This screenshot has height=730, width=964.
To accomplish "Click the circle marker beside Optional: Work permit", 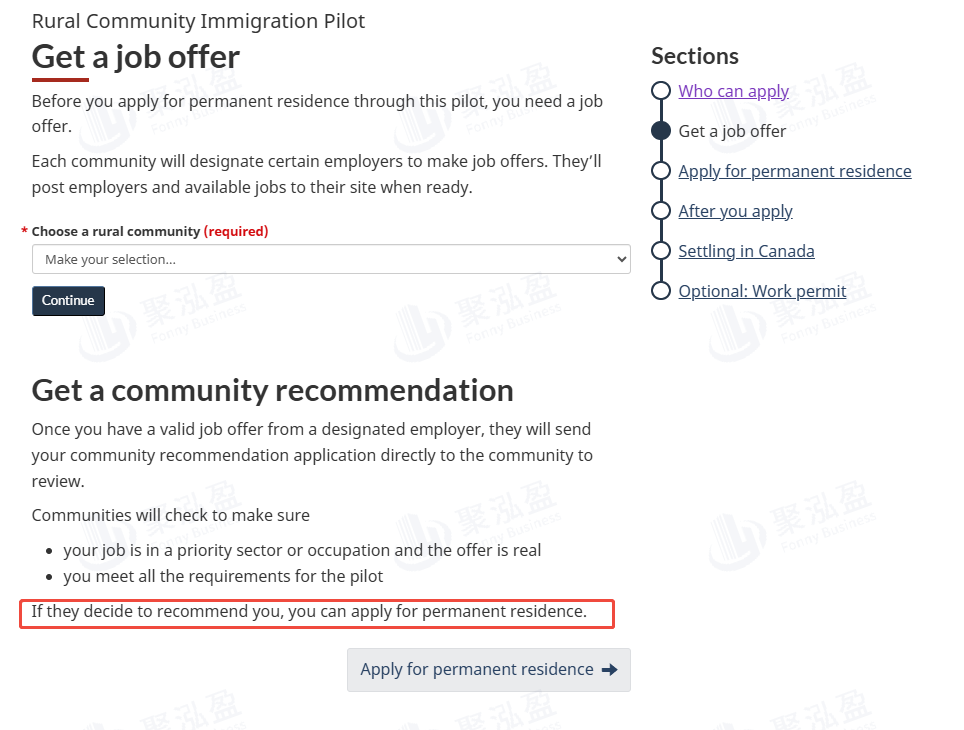I will (660, 291).
